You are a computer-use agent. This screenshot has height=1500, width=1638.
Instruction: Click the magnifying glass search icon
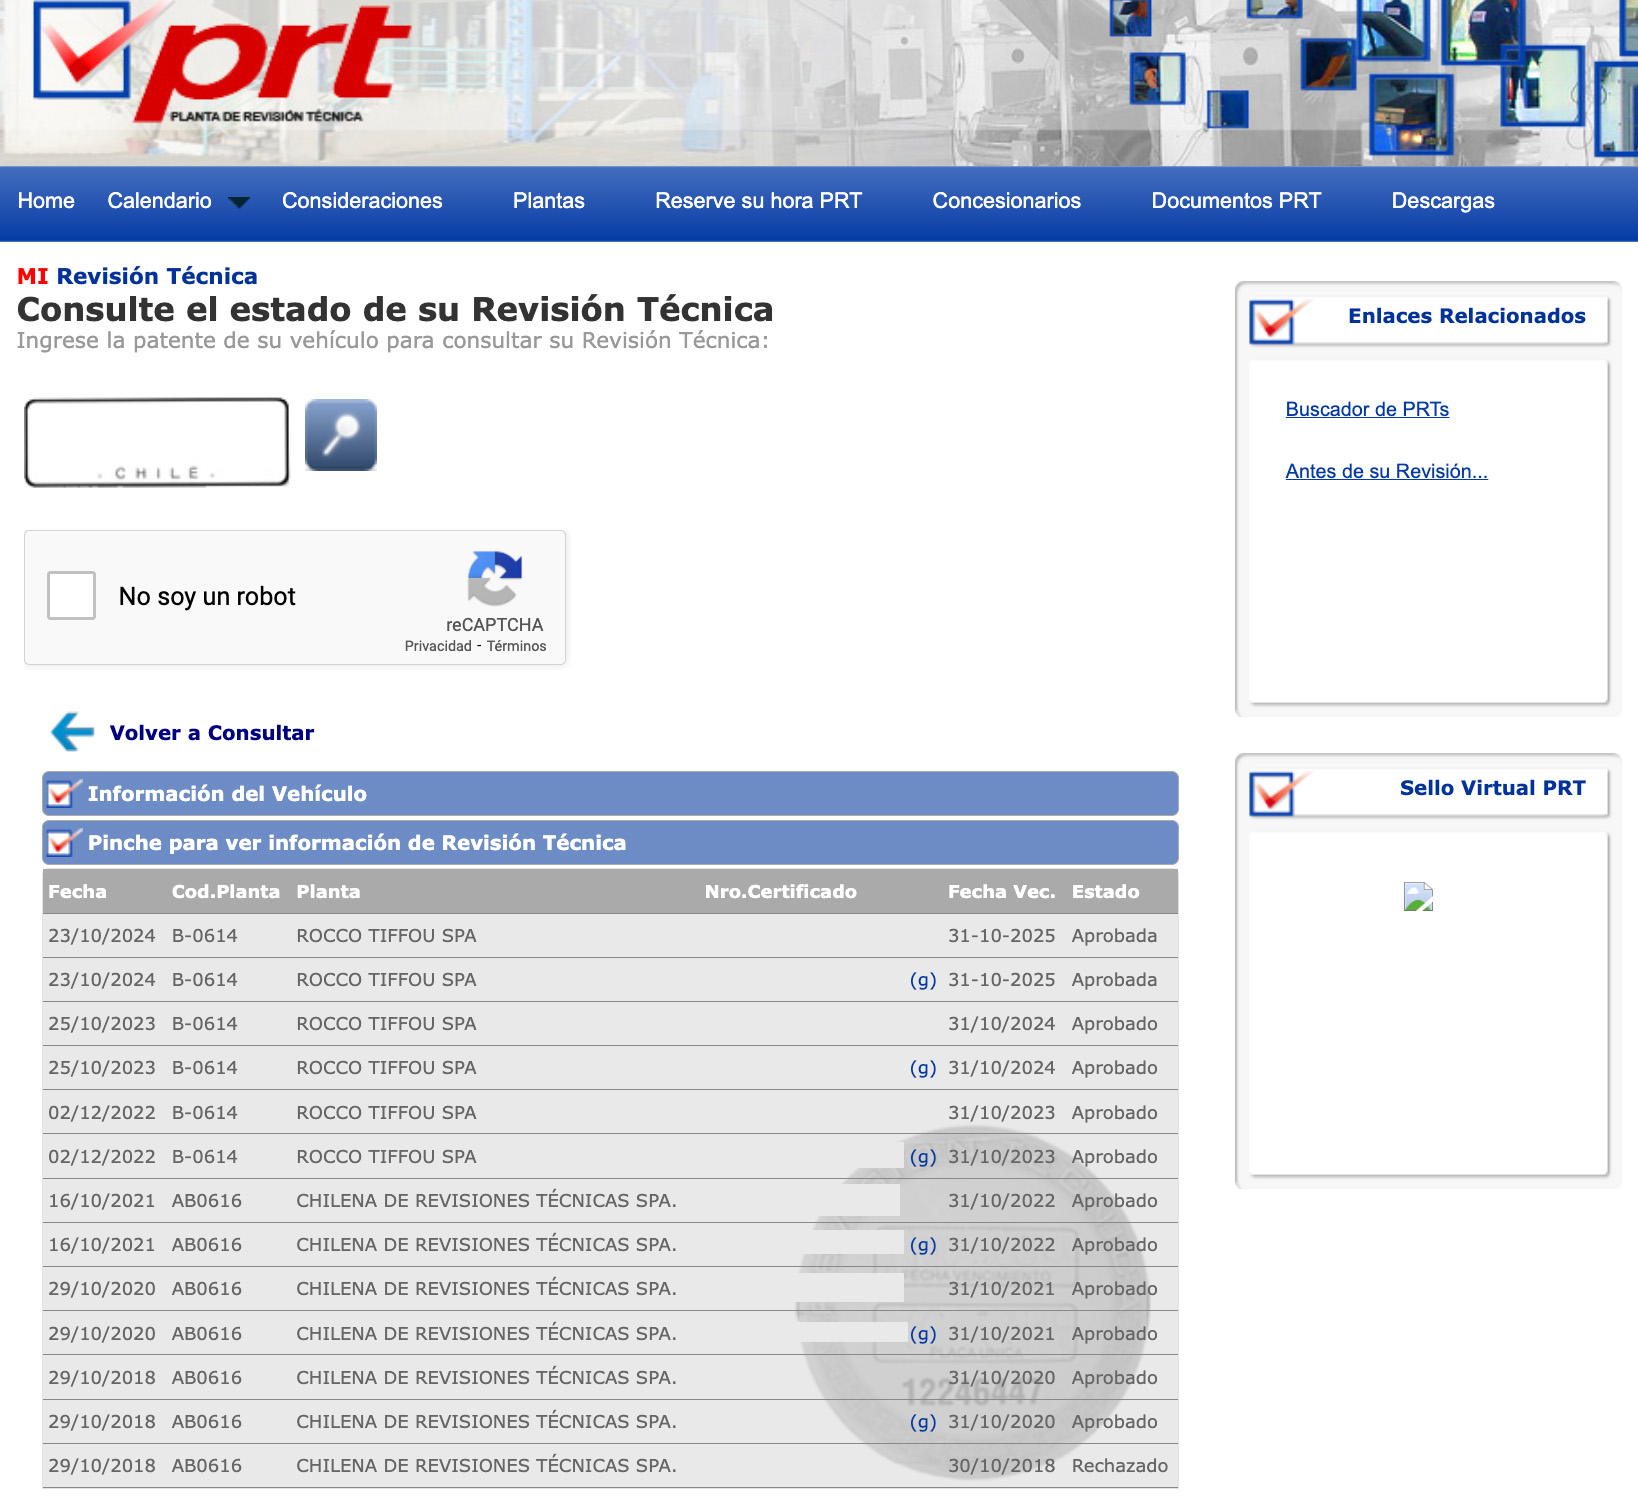tap(339, 434)
